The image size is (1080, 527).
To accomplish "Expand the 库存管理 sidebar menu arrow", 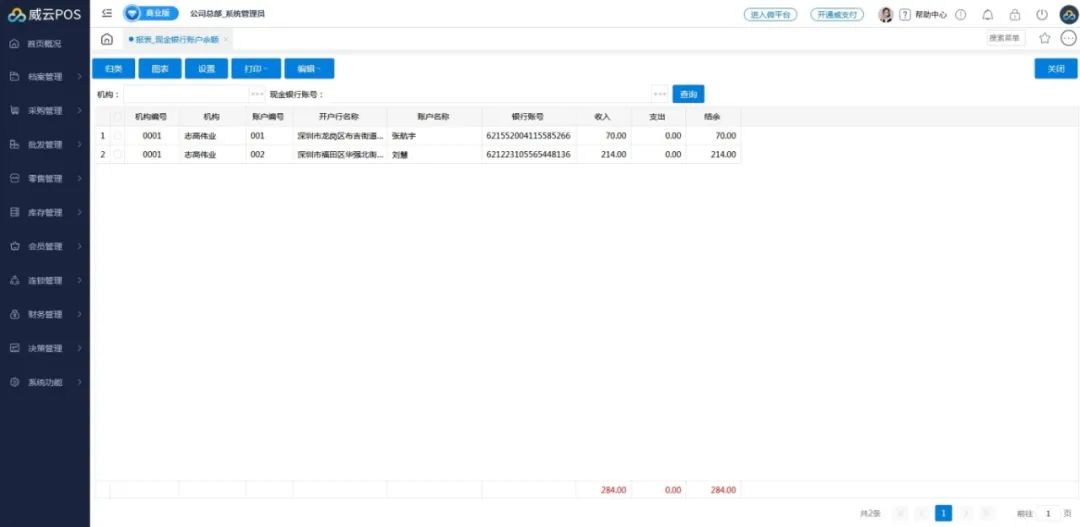I will (80, 213).
